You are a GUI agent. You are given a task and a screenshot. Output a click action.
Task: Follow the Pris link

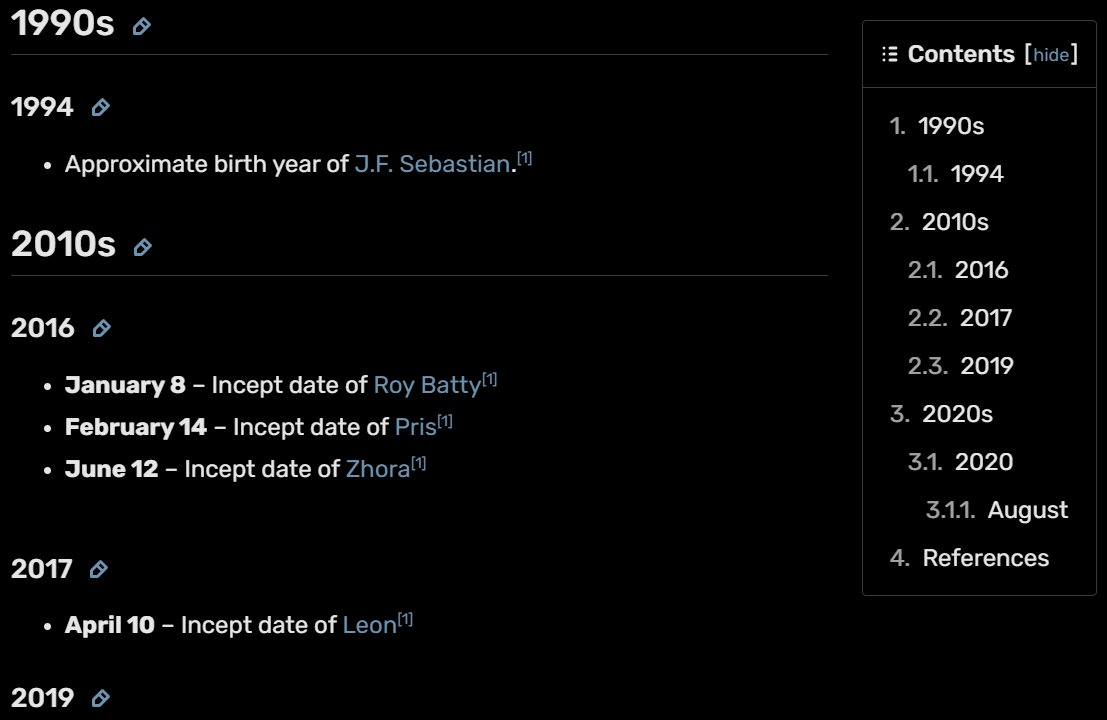415,427
